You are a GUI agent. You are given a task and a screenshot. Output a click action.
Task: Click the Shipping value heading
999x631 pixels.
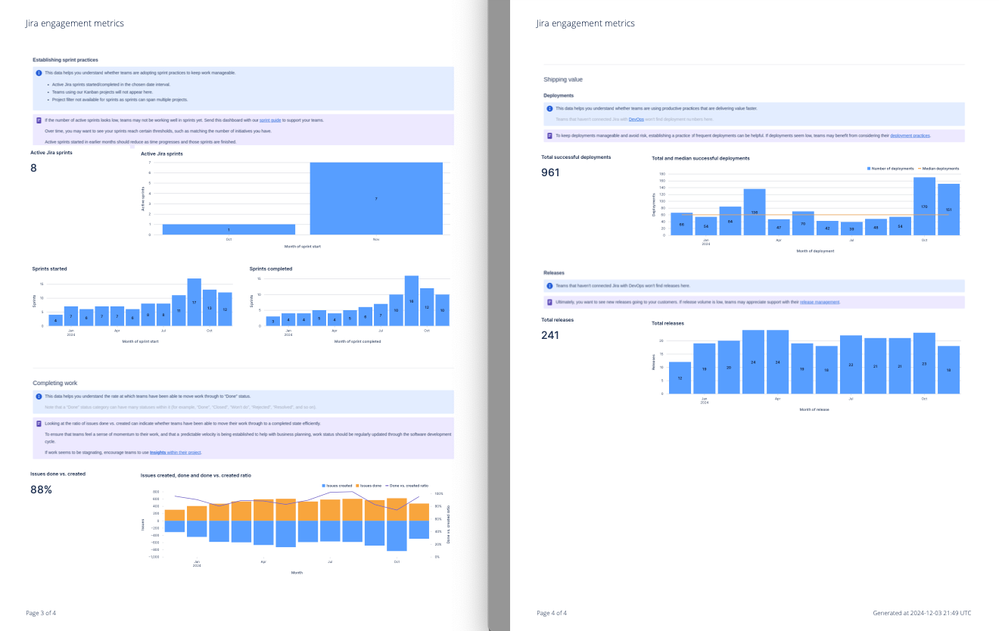(x=563, y=80)
